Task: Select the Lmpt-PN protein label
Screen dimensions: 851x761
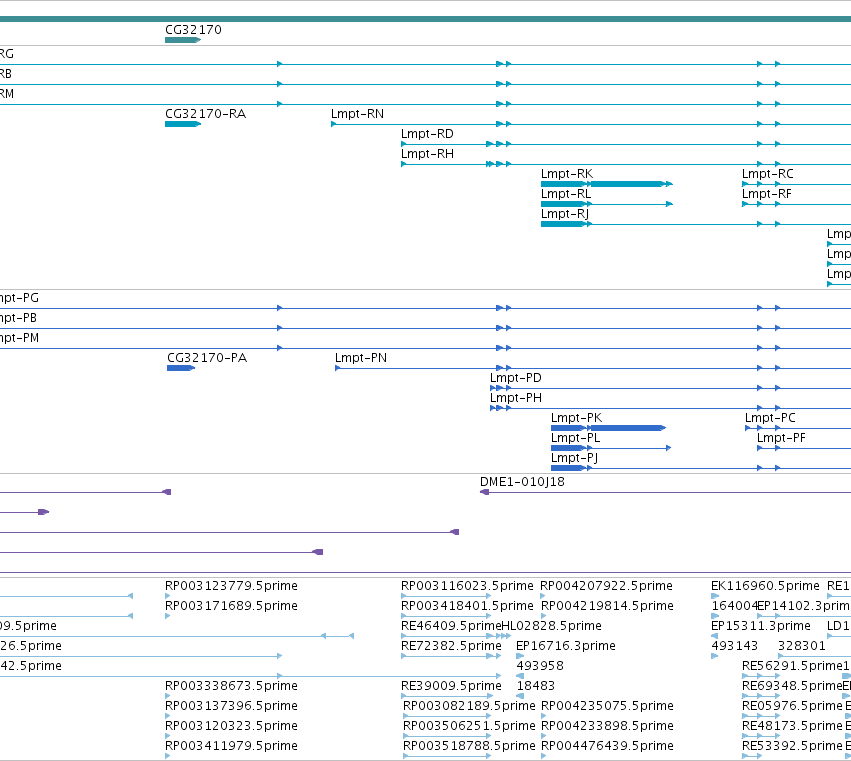Action: 361,358
